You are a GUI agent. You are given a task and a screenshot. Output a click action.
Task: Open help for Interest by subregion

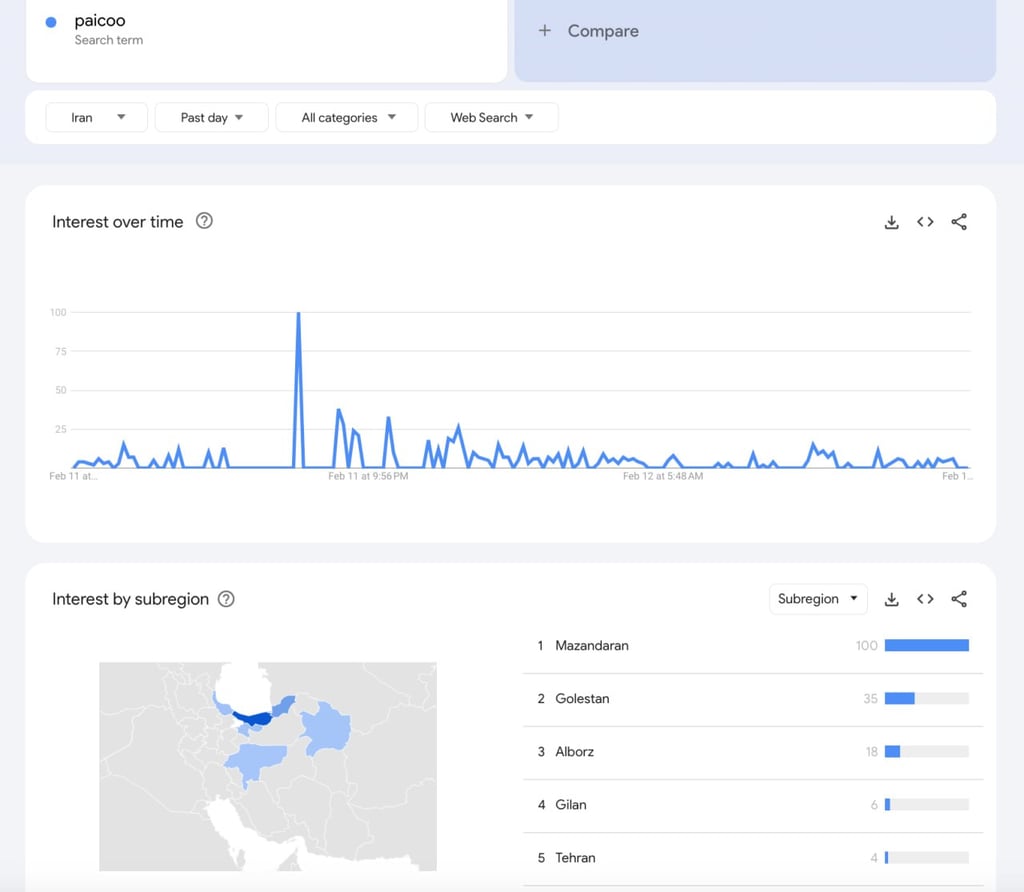[226, 599]
